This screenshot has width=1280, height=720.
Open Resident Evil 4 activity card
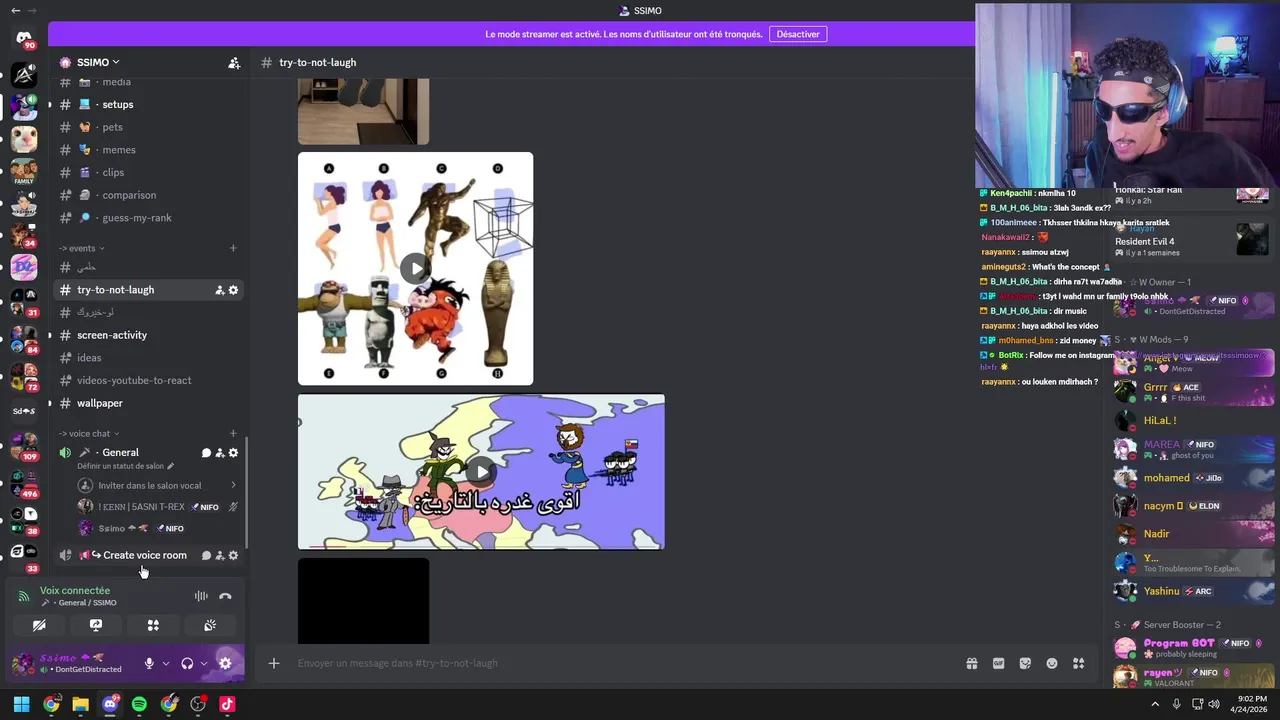click(1192, 241)
